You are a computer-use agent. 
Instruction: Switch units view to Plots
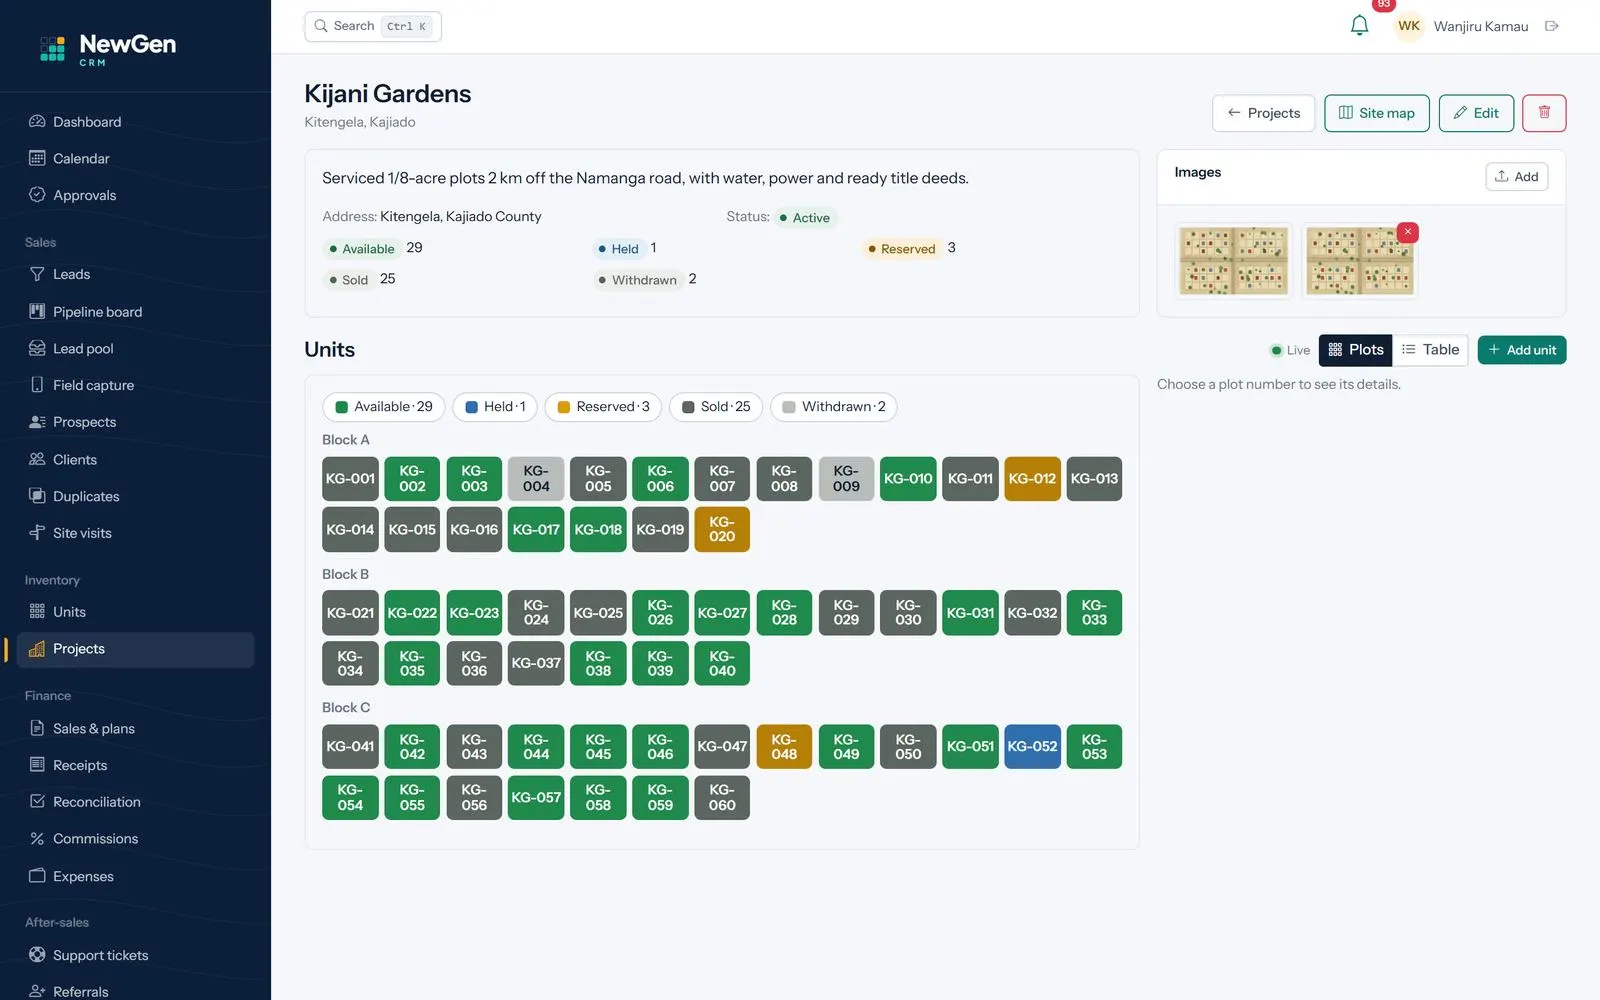coord(1356,350)
